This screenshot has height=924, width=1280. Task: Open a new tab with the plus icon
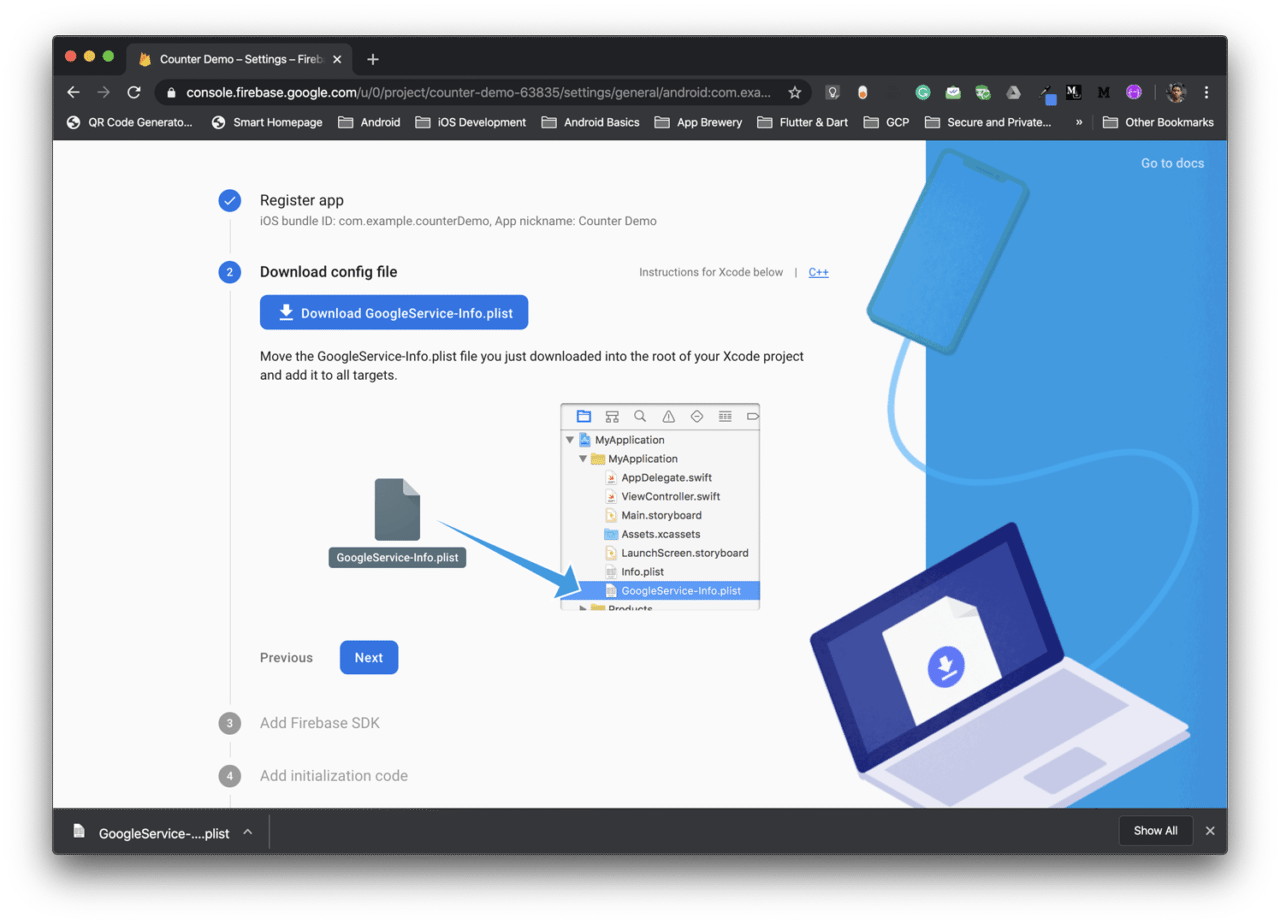tap(373, 59)
